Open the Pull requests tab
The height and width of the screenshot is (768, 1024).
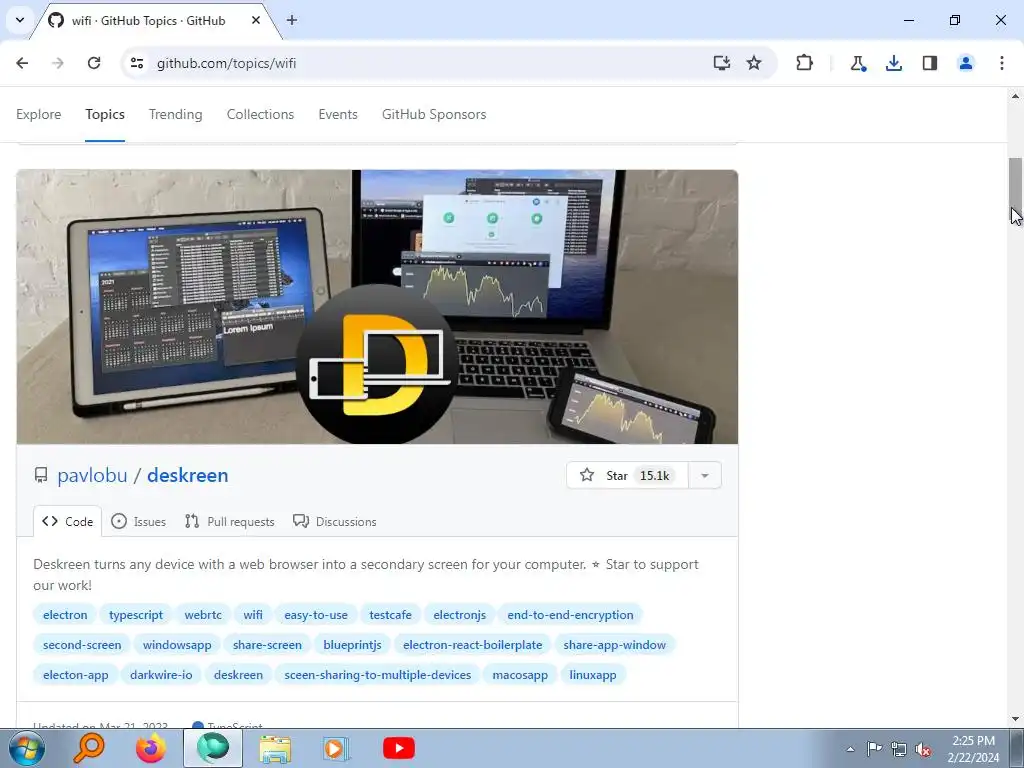click(x=229, y=522)
